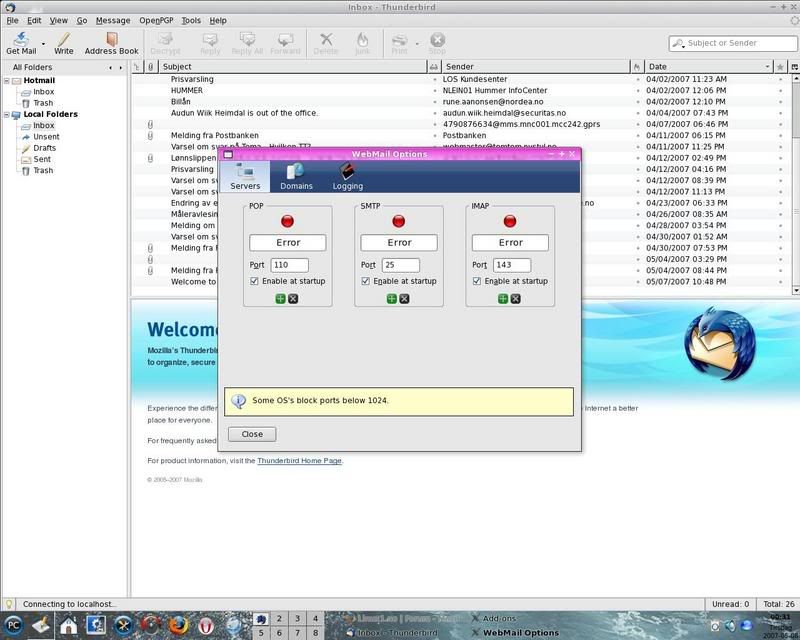Close the WebMail Options dialog
This screenshot has height=640, width=800.
click(252, 434)
